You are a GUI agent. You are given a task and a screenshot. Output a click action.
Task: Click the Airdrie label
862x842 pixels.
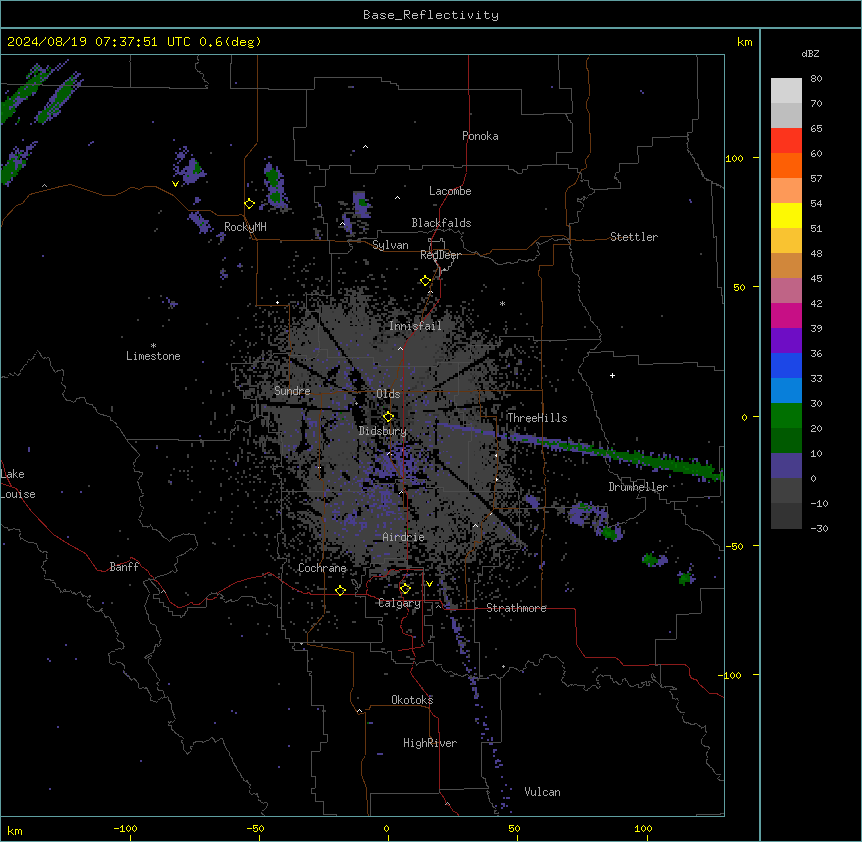[404, 537]
